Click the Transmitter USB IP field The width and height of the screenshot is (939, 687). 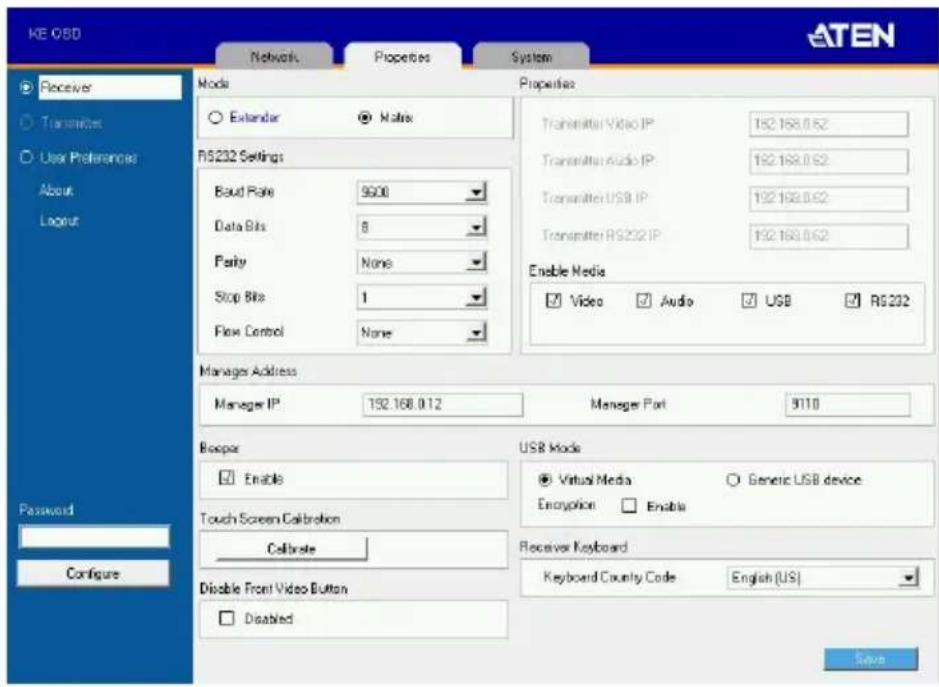[x=829, y=198]
